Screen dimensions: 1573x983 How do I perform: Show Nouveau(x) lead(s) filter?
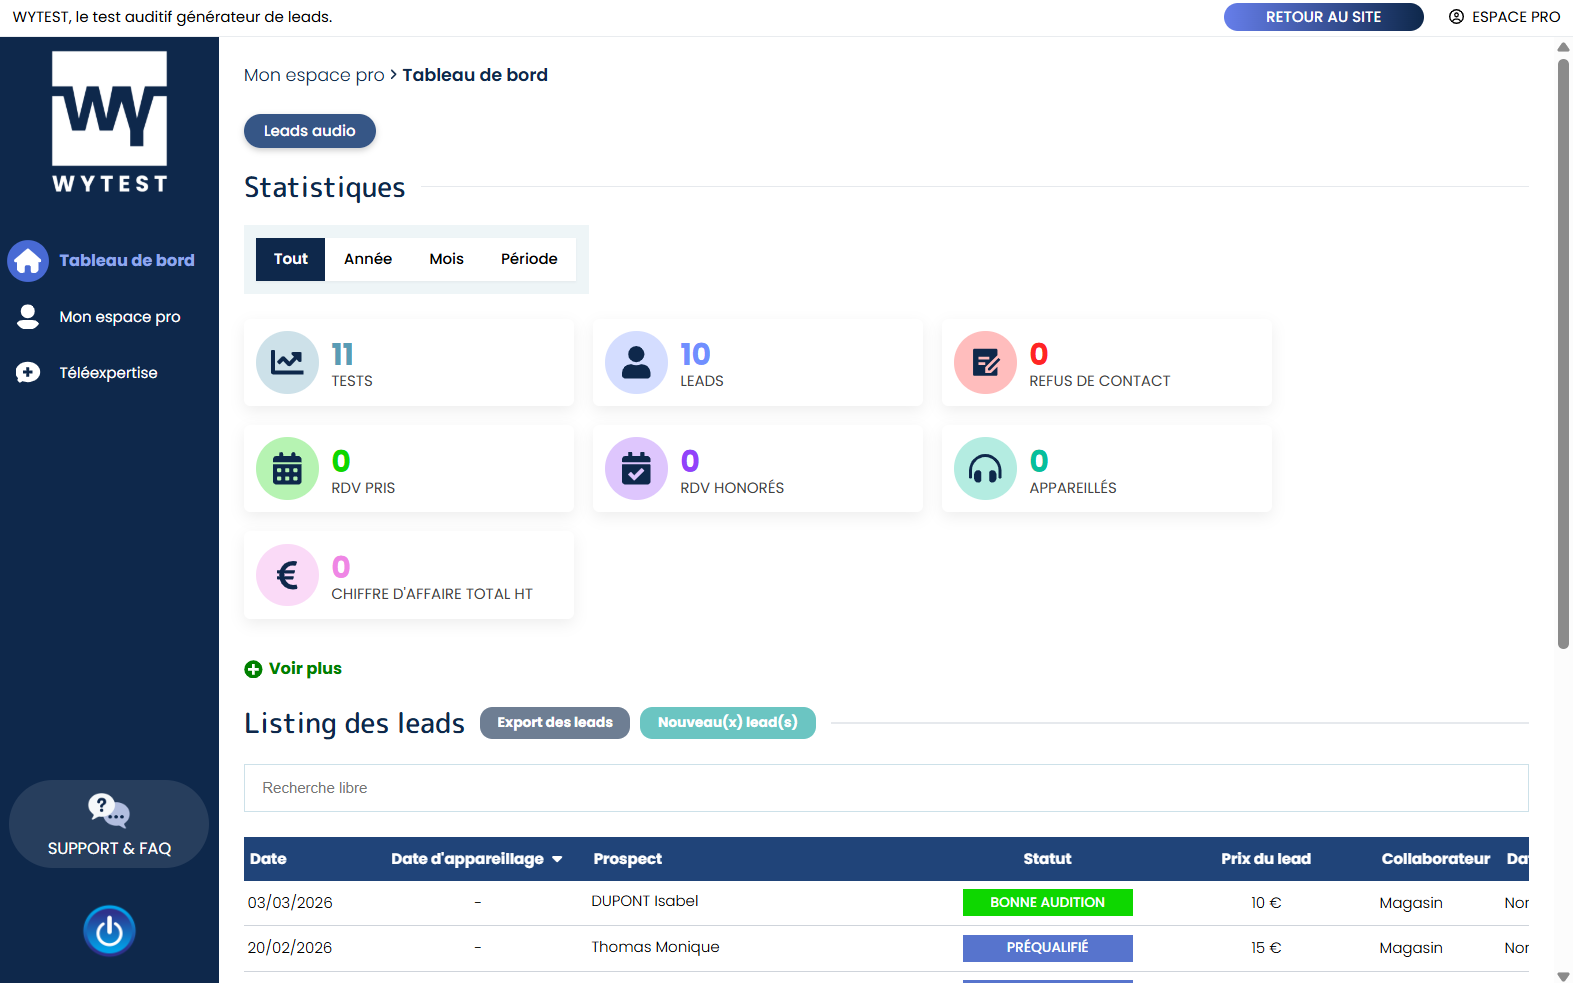pos(727,723)
